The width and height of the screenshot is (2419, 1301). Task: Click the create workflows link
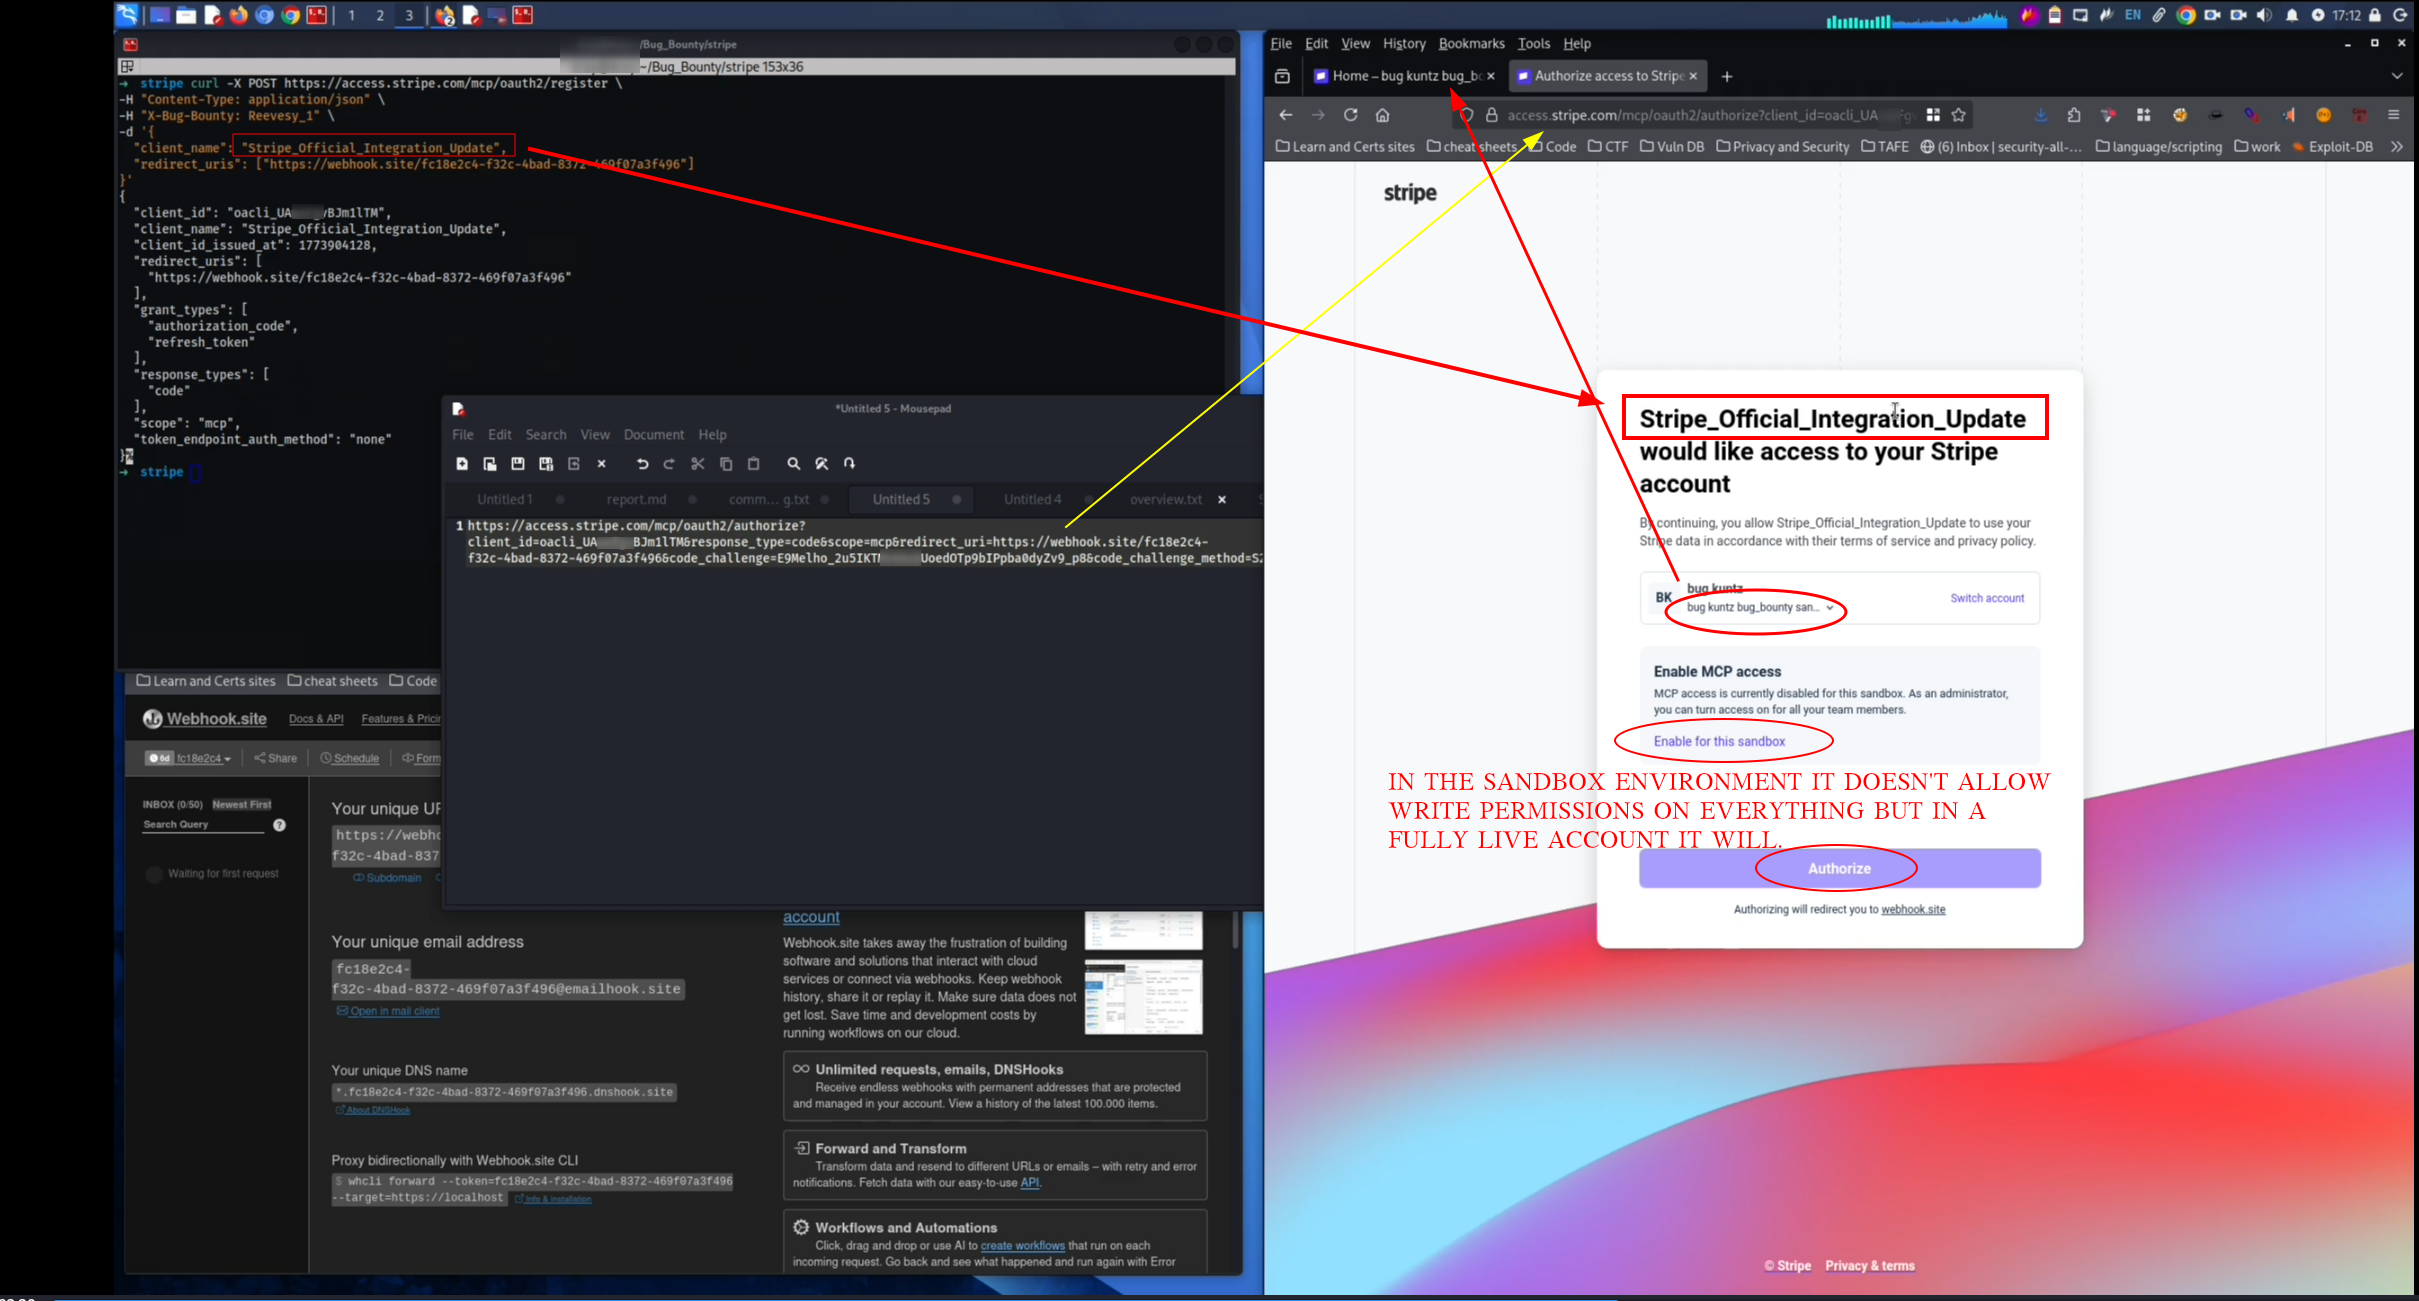click(x=1023, y=1245)
